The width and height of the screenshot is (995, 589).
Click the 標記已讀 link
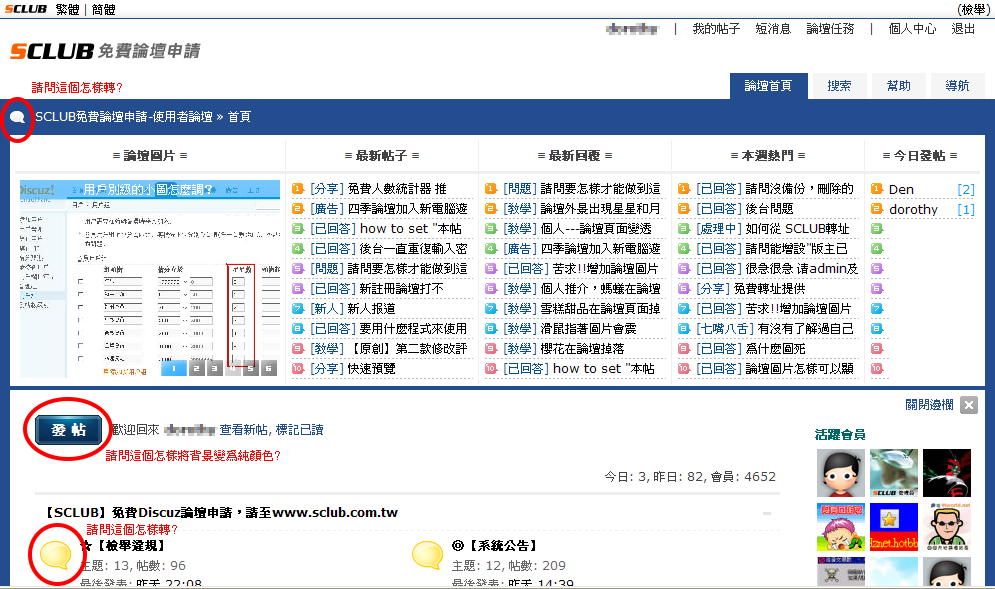[x=300, y=430]
